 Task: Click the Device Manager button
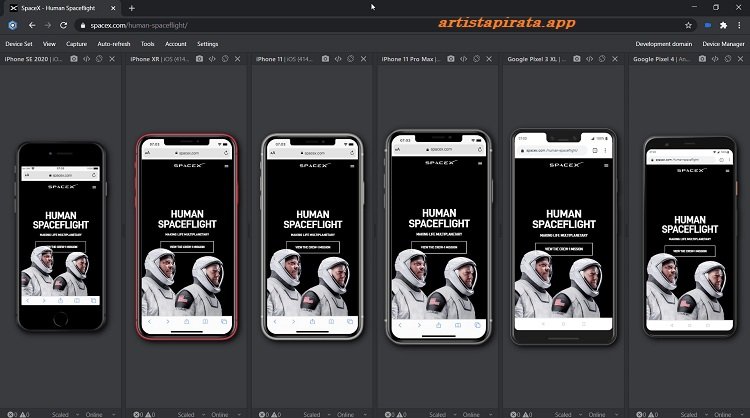coord(723,44)
